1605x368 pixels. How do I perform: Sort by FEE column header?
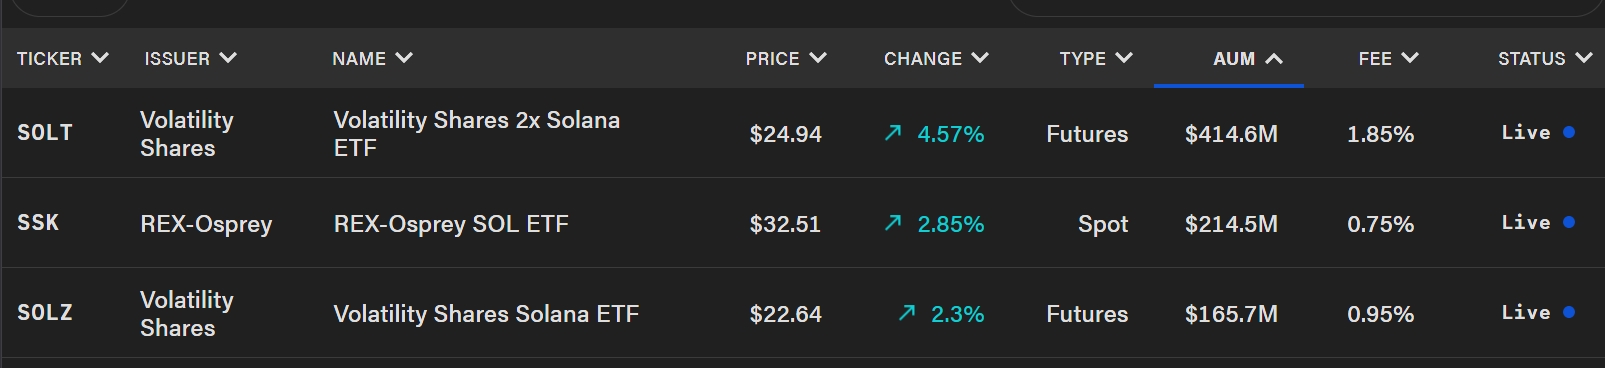pyautogui.click(x=1388, y=58)
